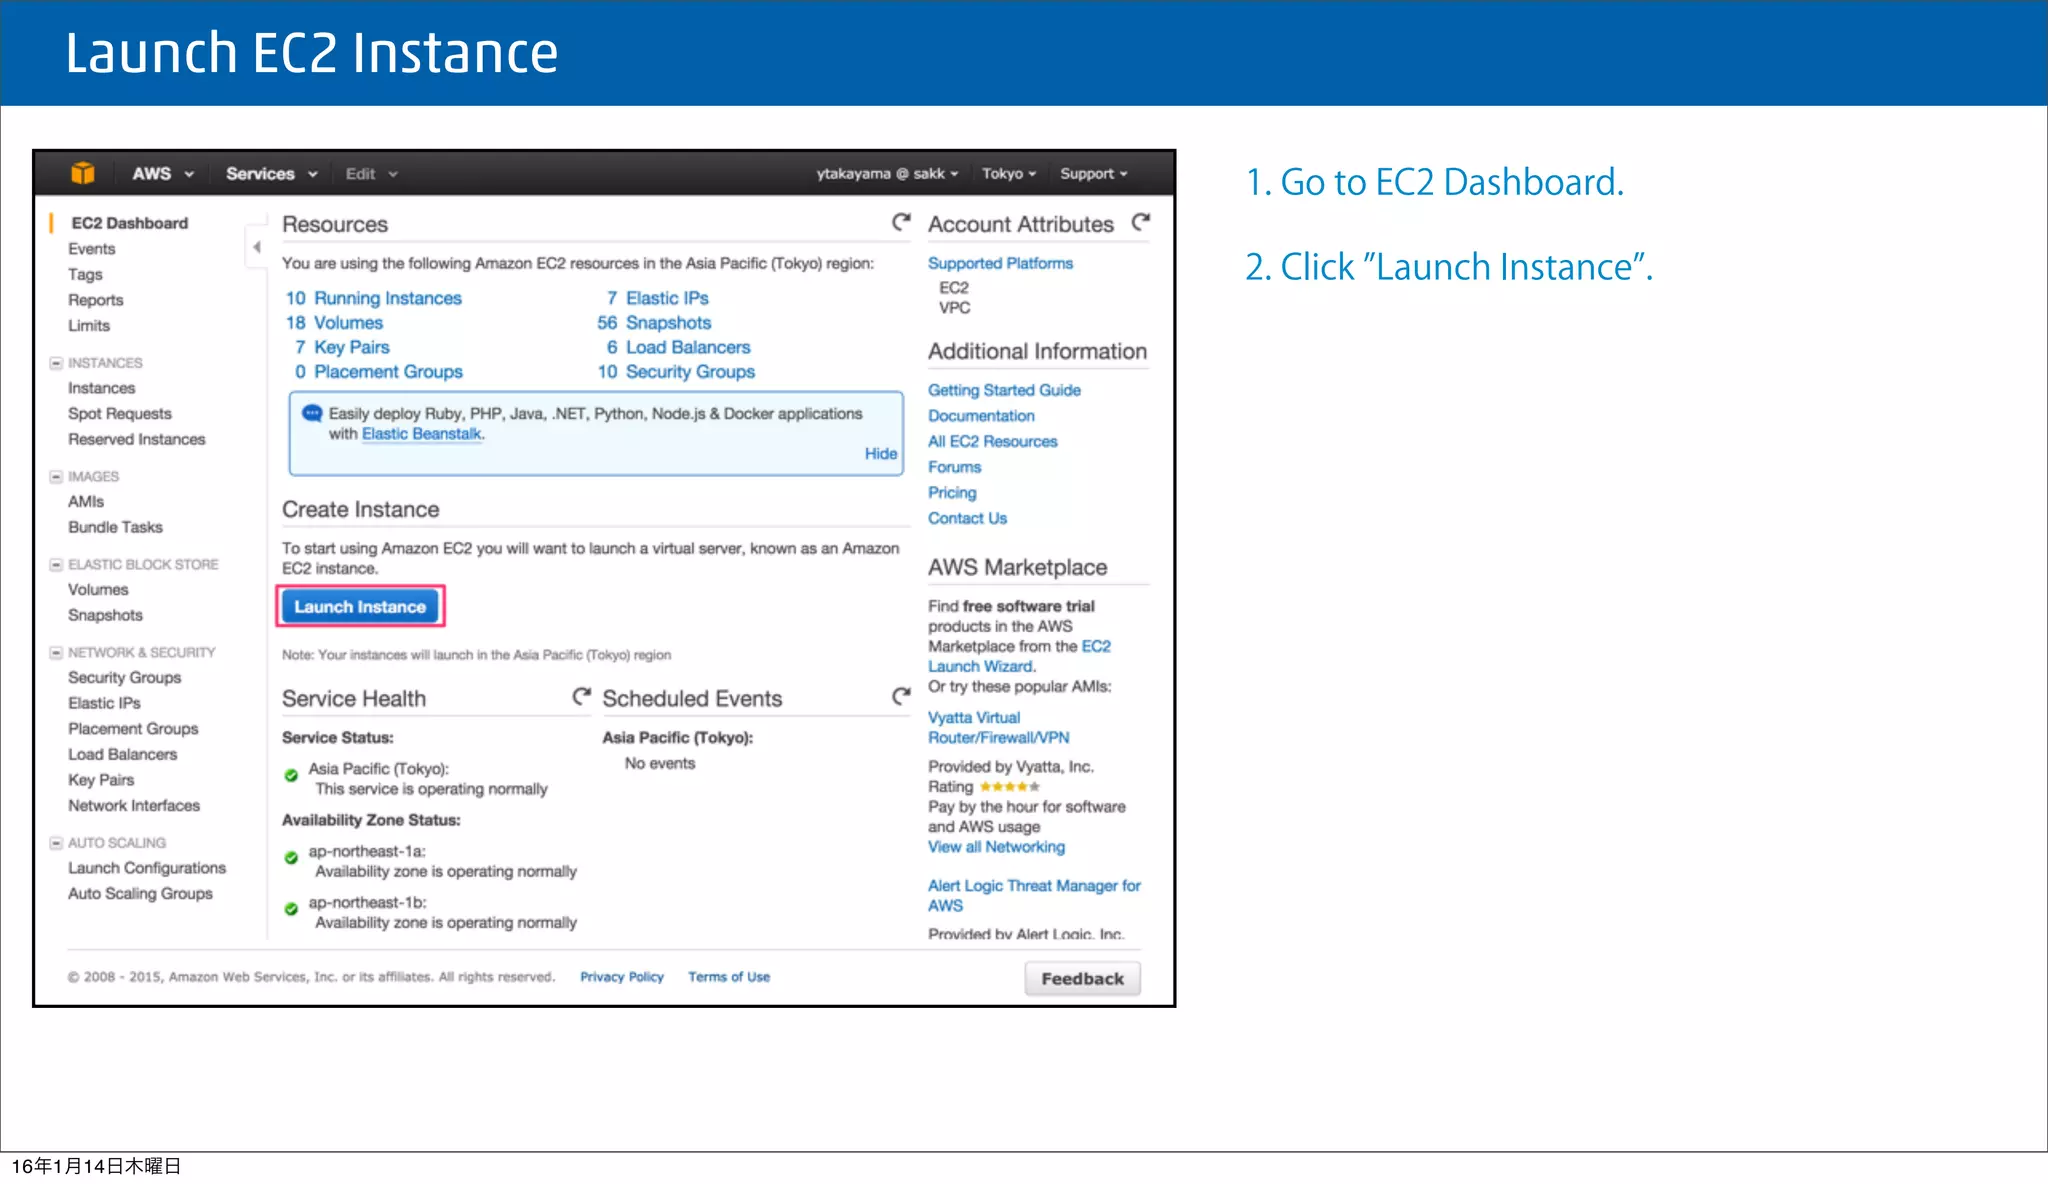Open the Documentation link
Viewport: 2048px width, 1184px height.
point(981,416)
